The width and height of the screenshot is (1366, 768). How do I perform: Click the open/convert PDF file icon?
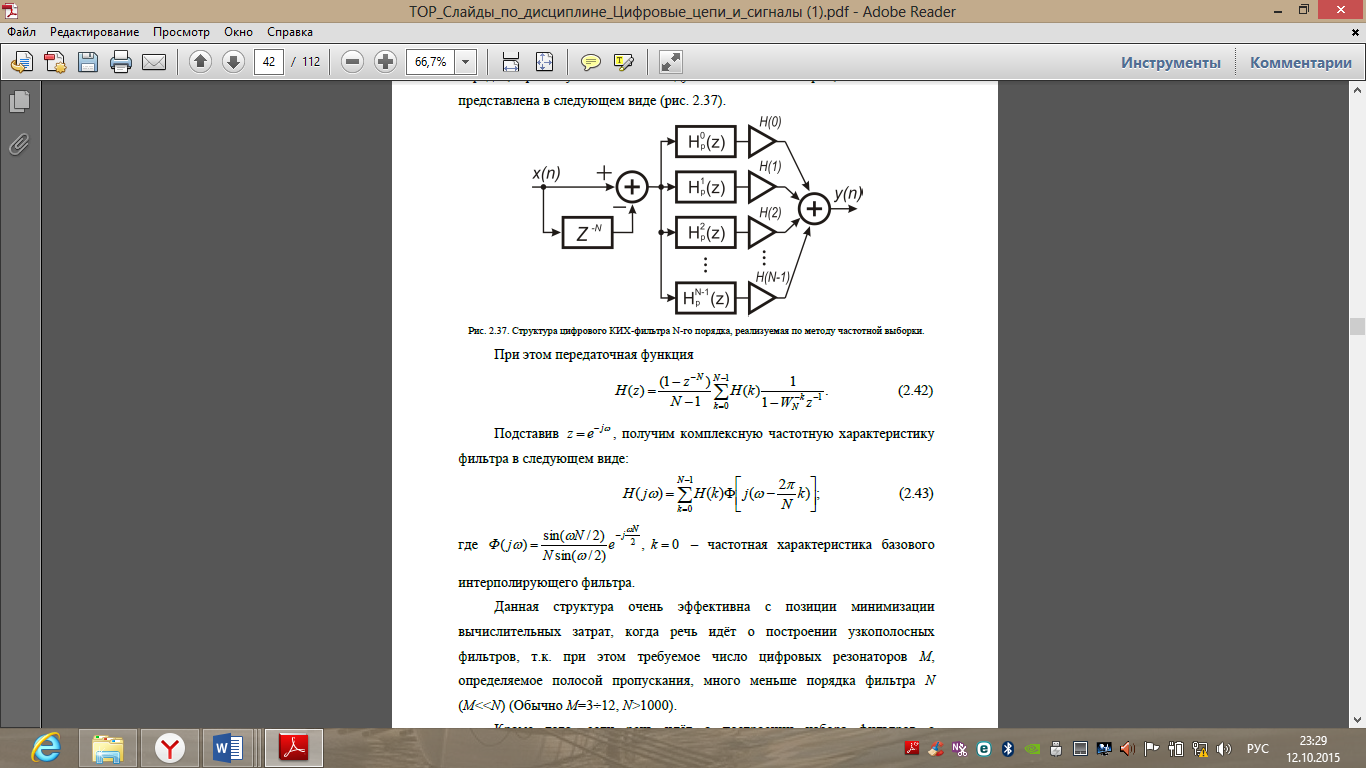22,62
